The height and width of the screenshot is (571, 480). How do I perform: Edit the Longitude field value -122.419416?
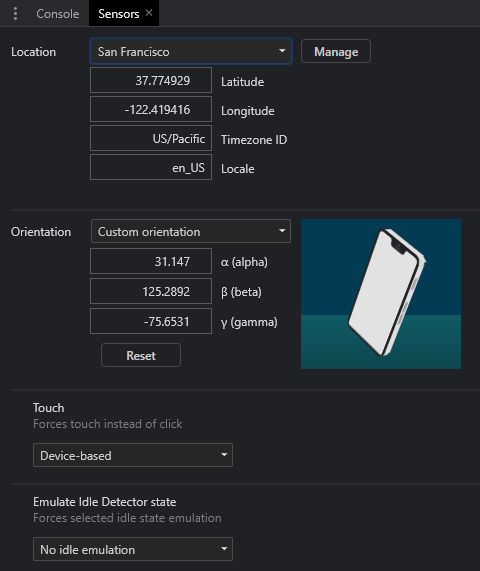[x=151, y=109]
